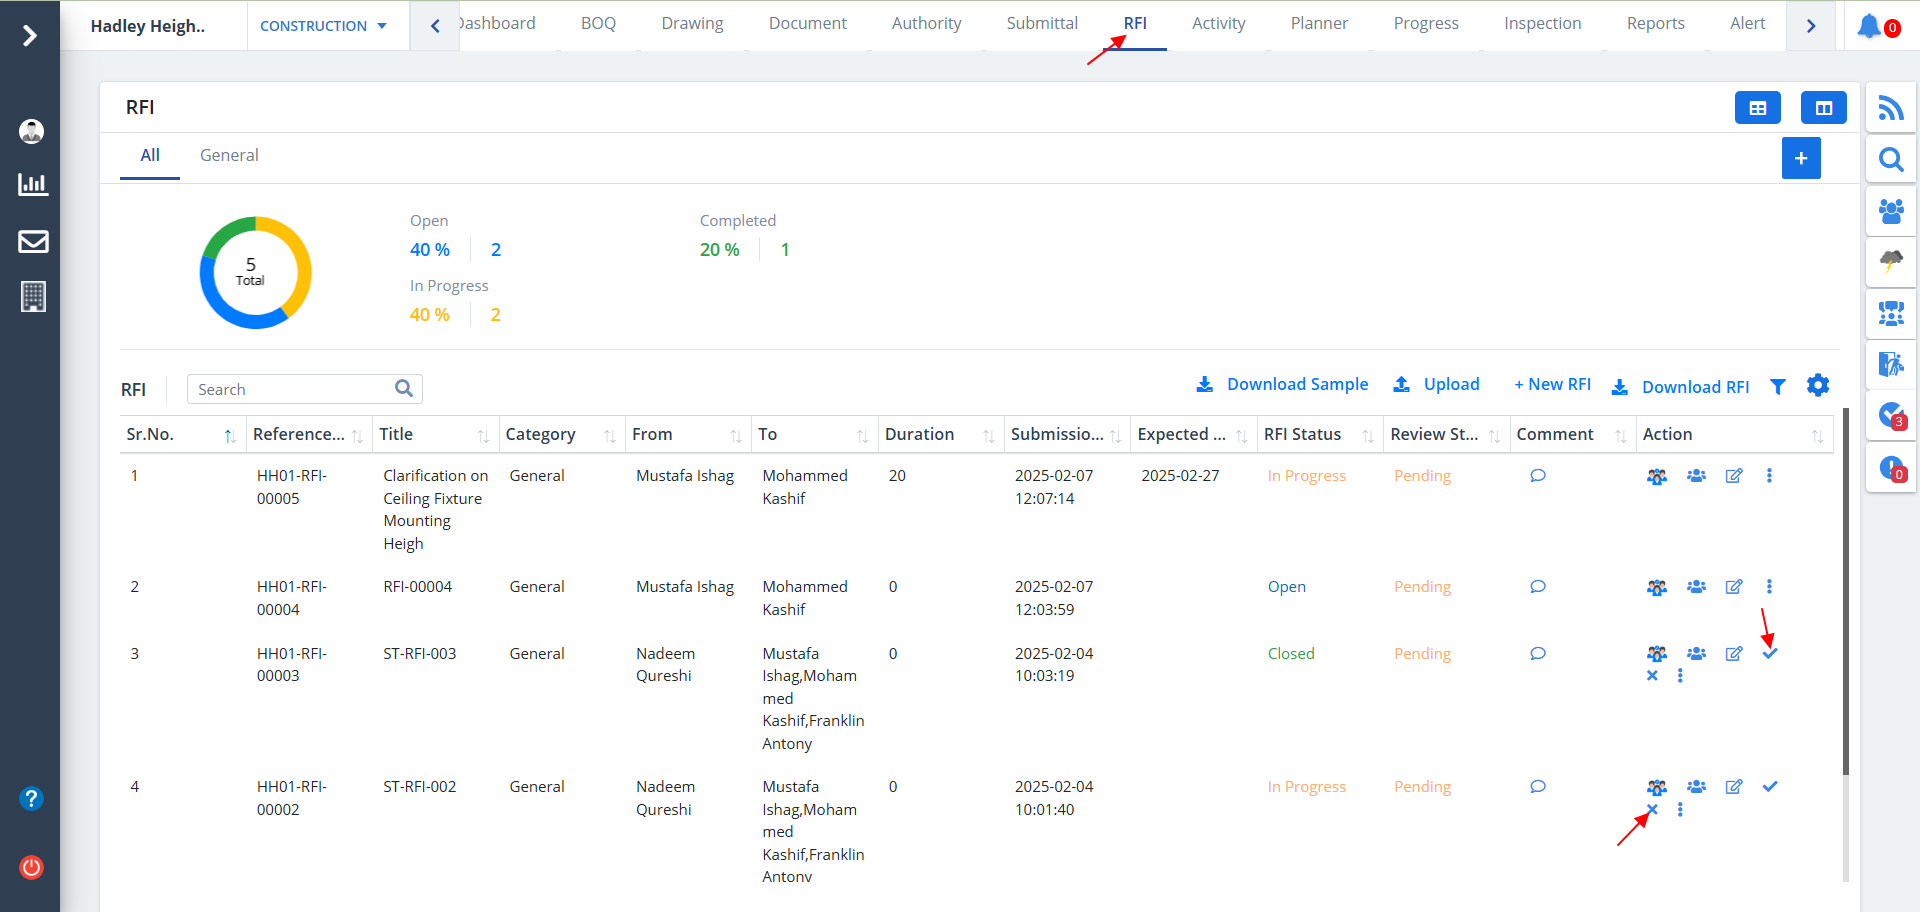Sort table by Sr.No. column
Viewport: 1920px width, 912px height.
coord(229,435)
